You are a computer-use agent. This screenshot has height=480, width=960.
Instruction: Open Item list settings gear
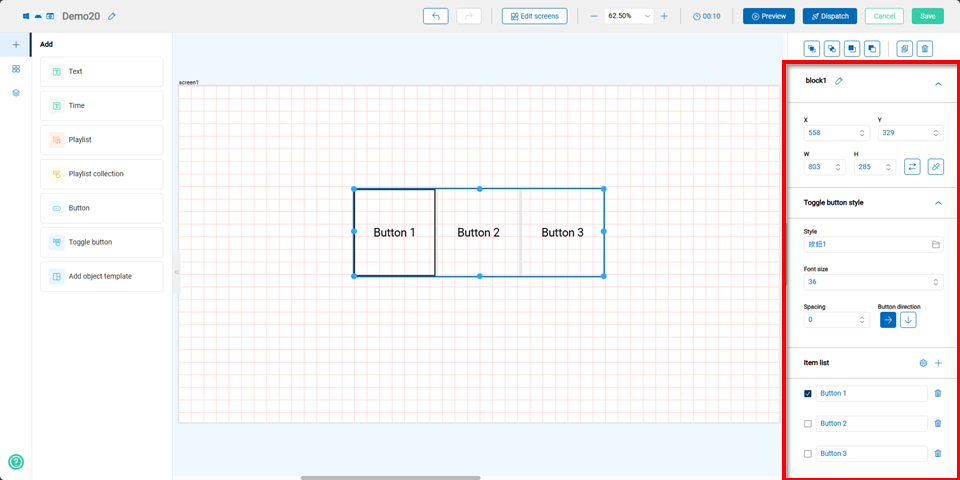pos(923,363)
